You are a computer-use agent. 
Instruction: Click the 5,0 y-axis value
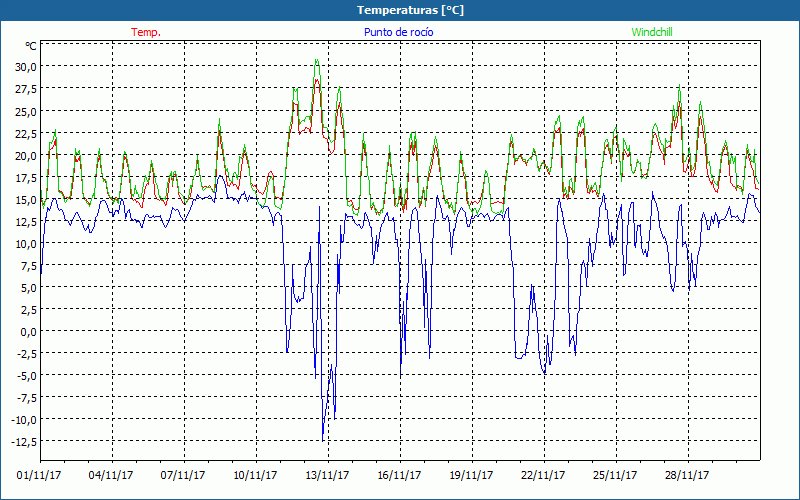point(29,288)
